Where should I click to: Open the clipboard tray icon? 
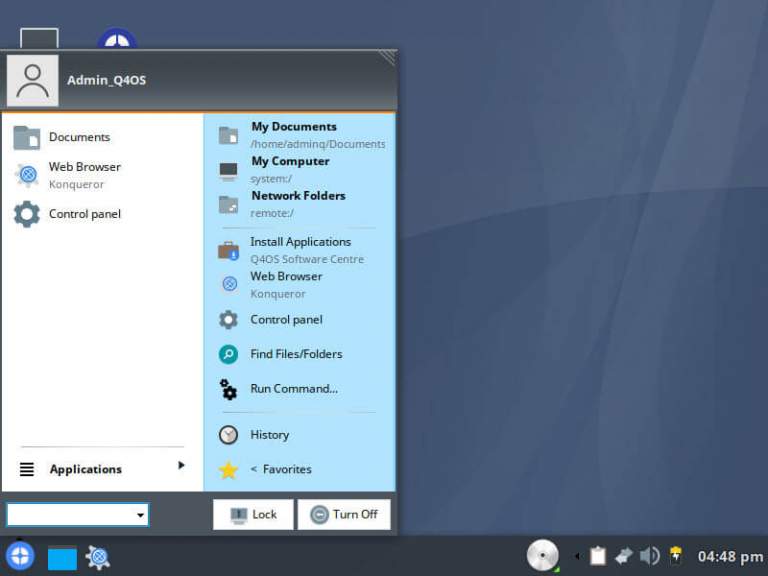(x=598, y=556)
